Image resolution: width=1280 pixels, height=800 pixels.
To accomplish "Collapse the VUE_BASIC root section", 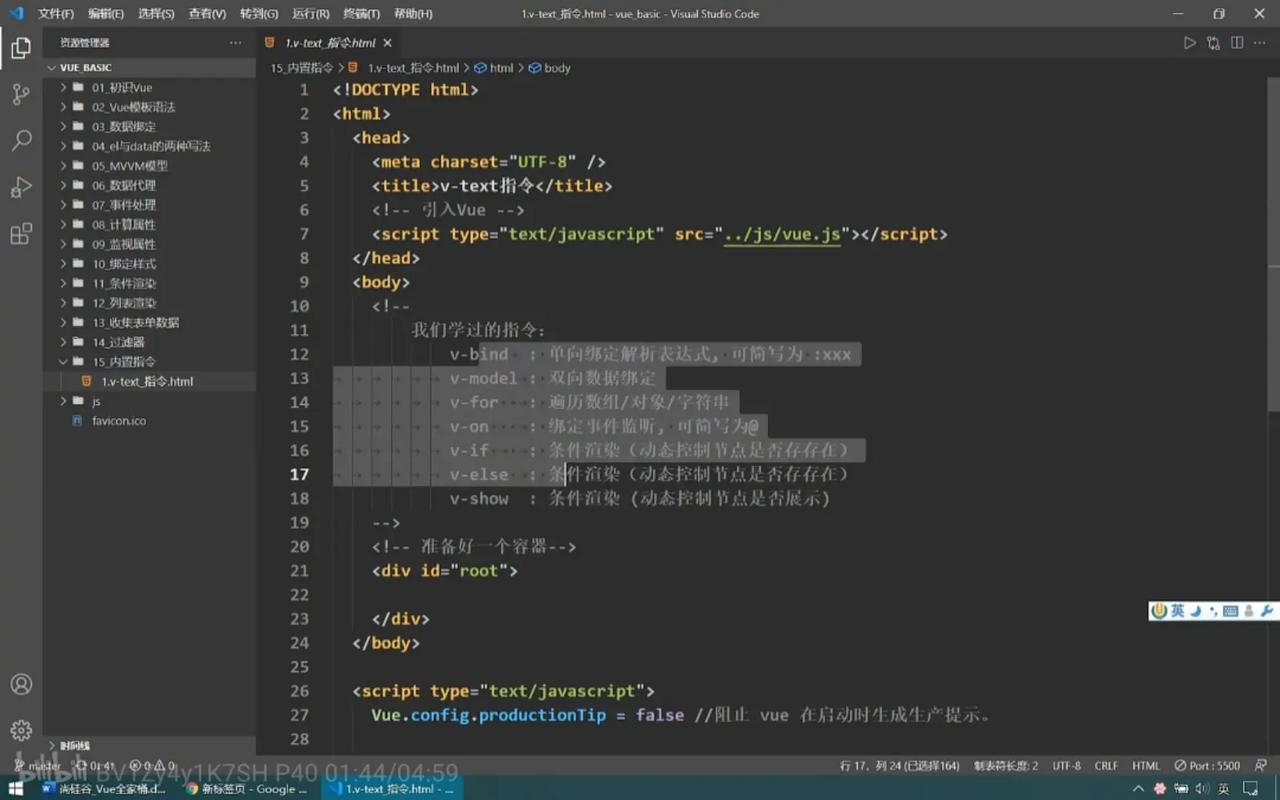I will click(x=150, y=68).
